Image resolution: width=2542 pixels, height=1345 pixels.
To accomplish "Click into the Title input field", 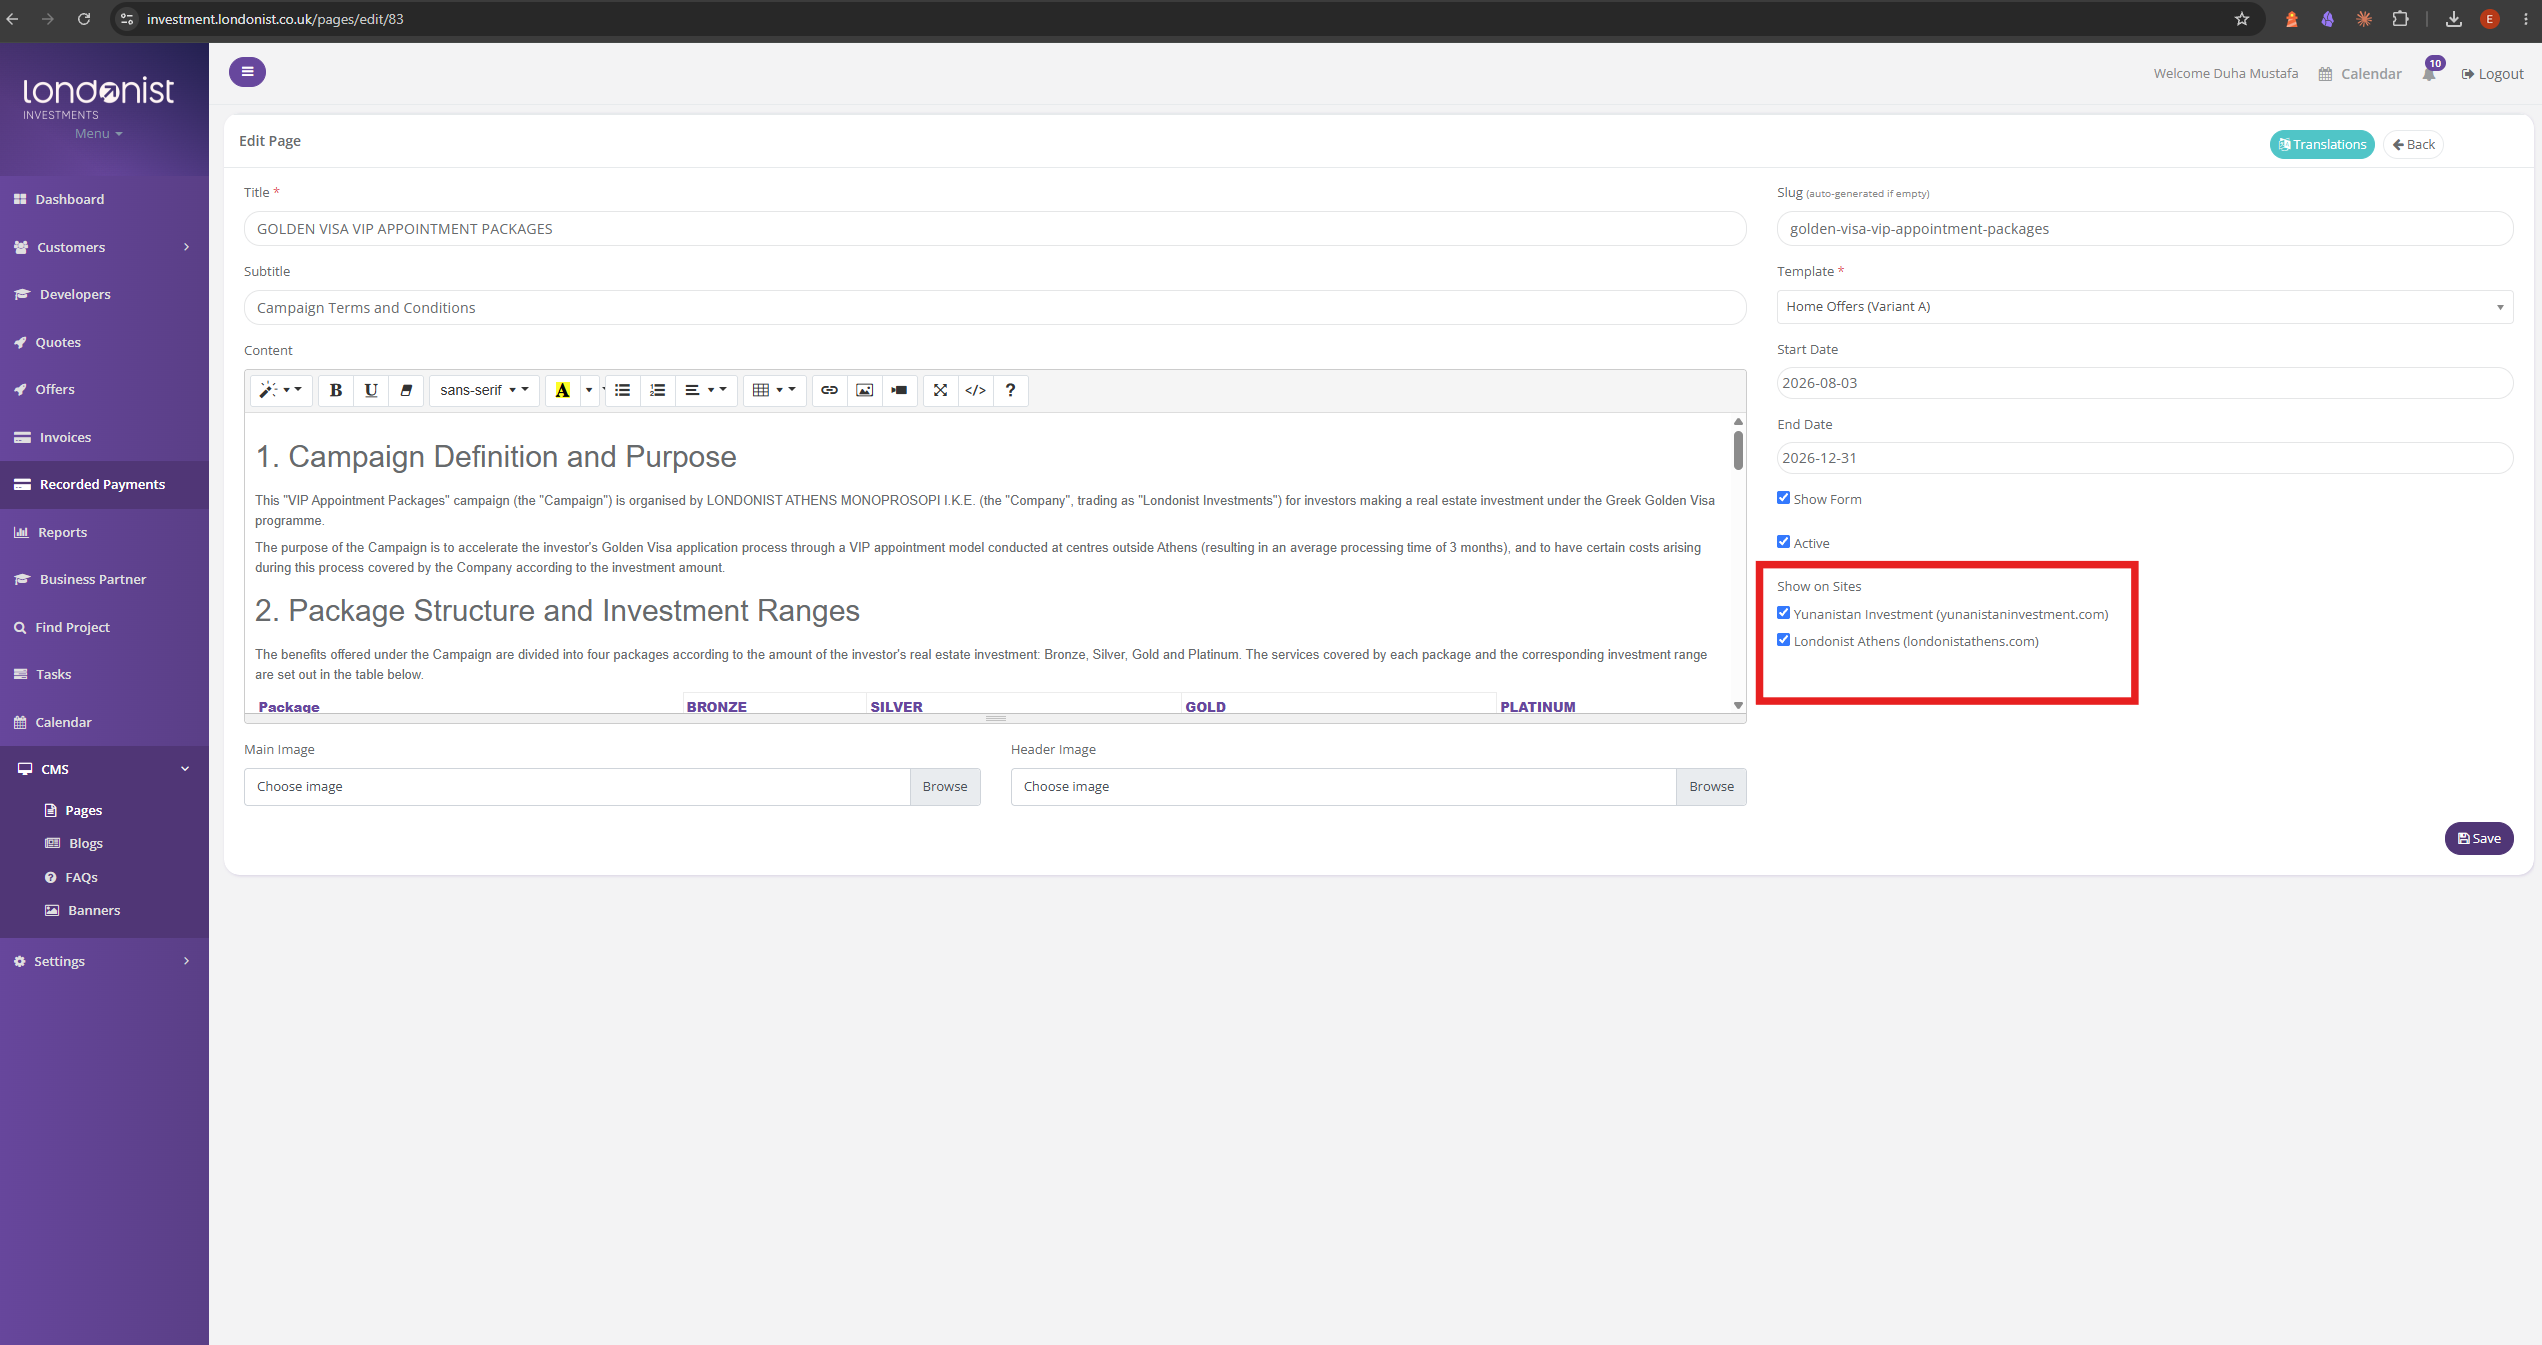I will tap(995, 229).
